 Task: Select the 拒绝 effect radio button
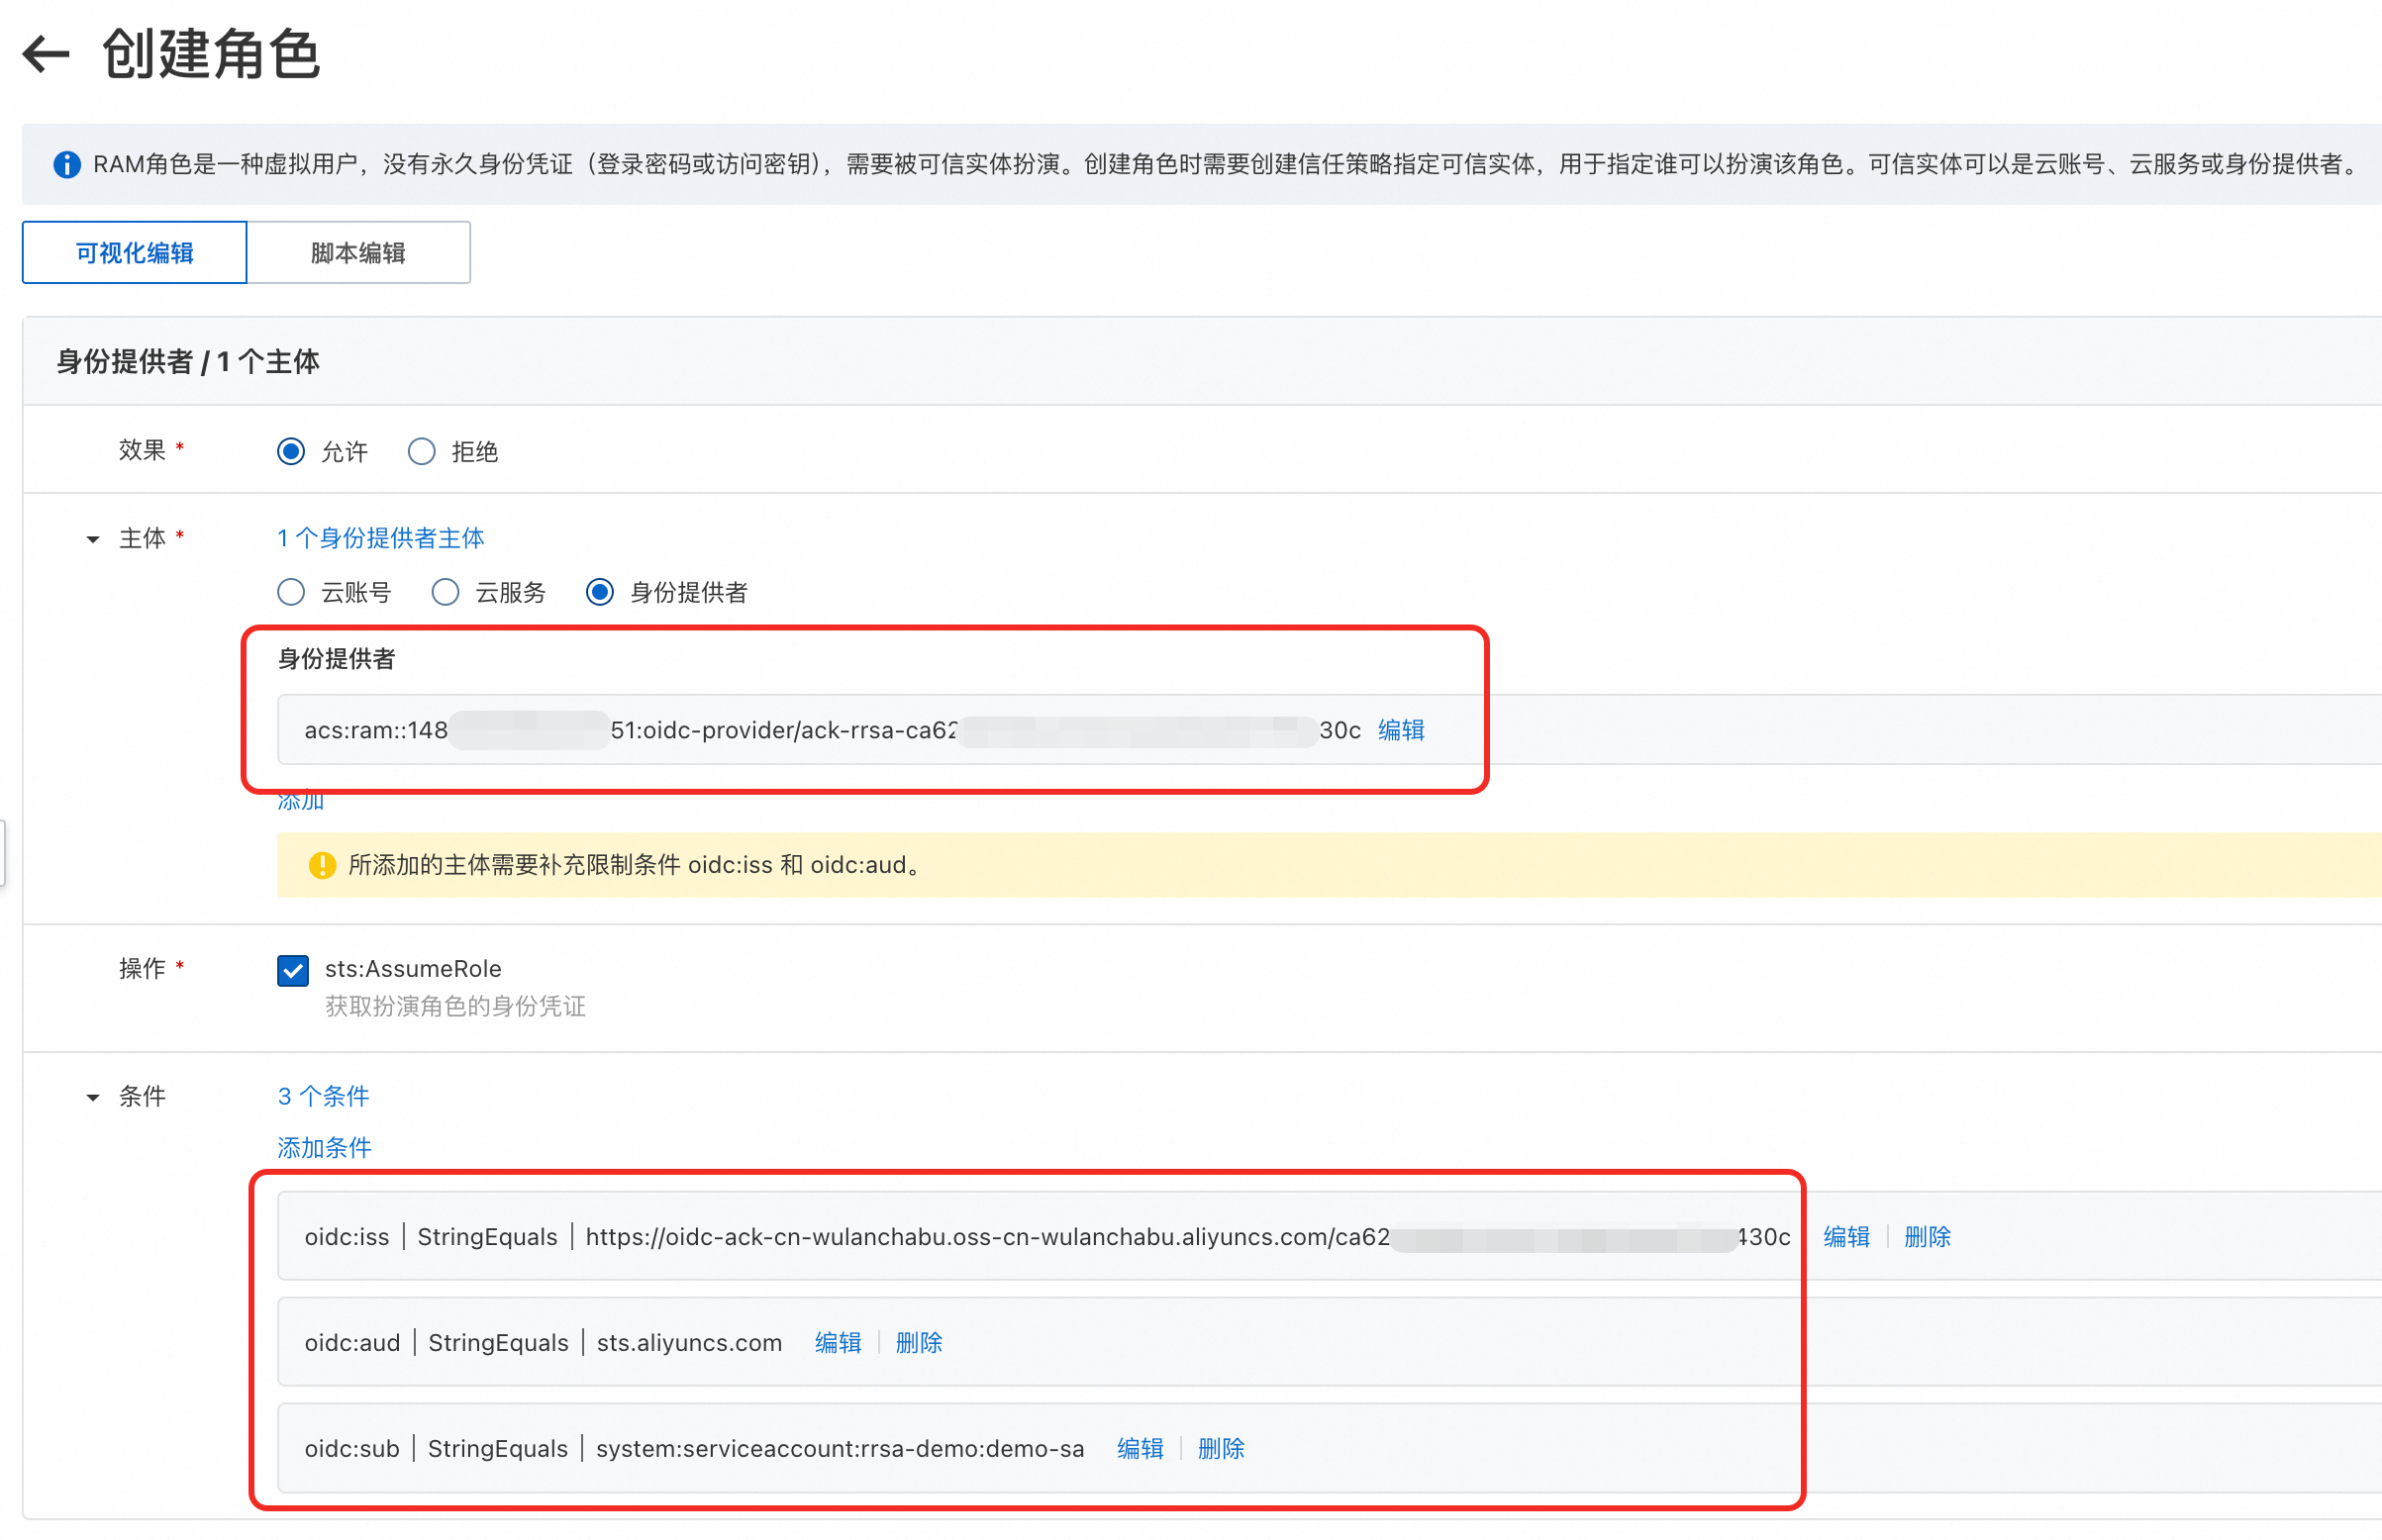[422, 452]
